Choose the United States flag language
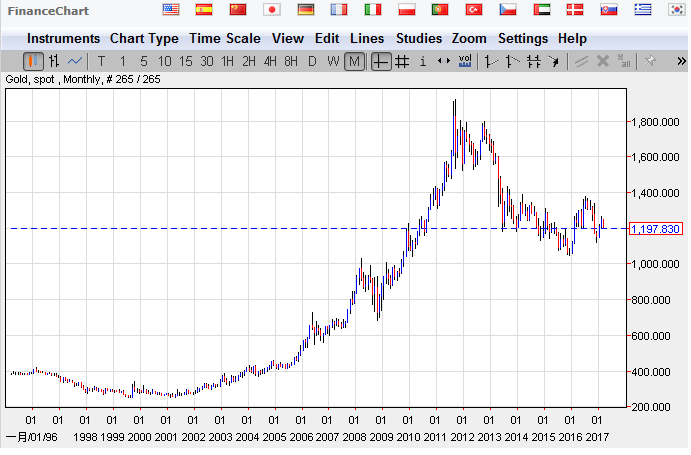The width and height of the screenshot is (691, 455). (171, 9)
